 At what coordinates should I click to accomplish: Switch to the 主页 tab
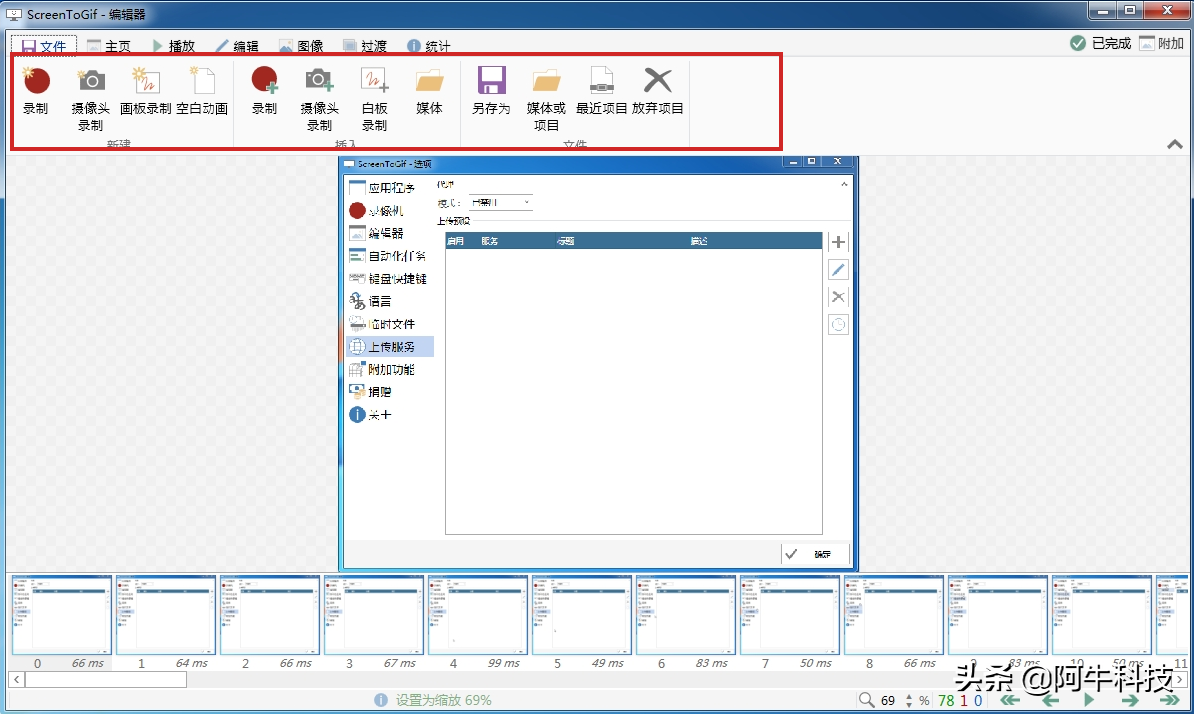coord(109,46)
